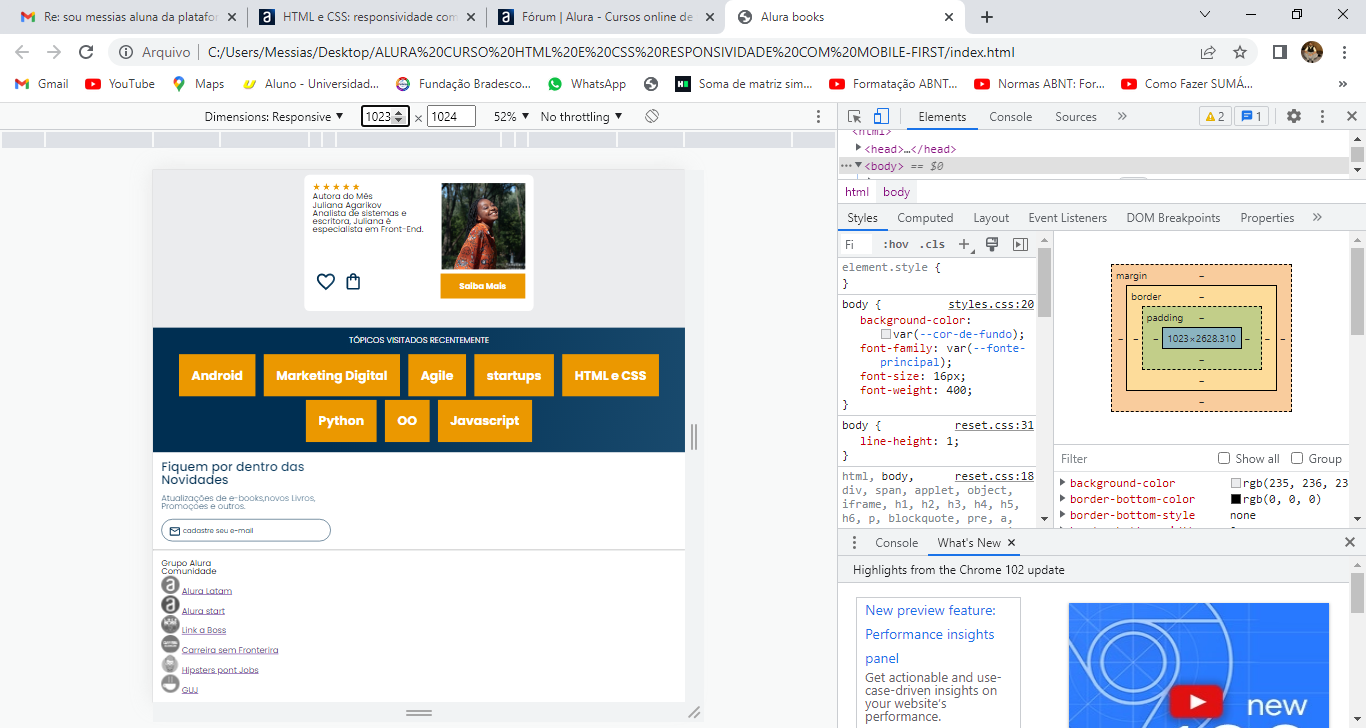Open DevTools settings gear

1294,117
